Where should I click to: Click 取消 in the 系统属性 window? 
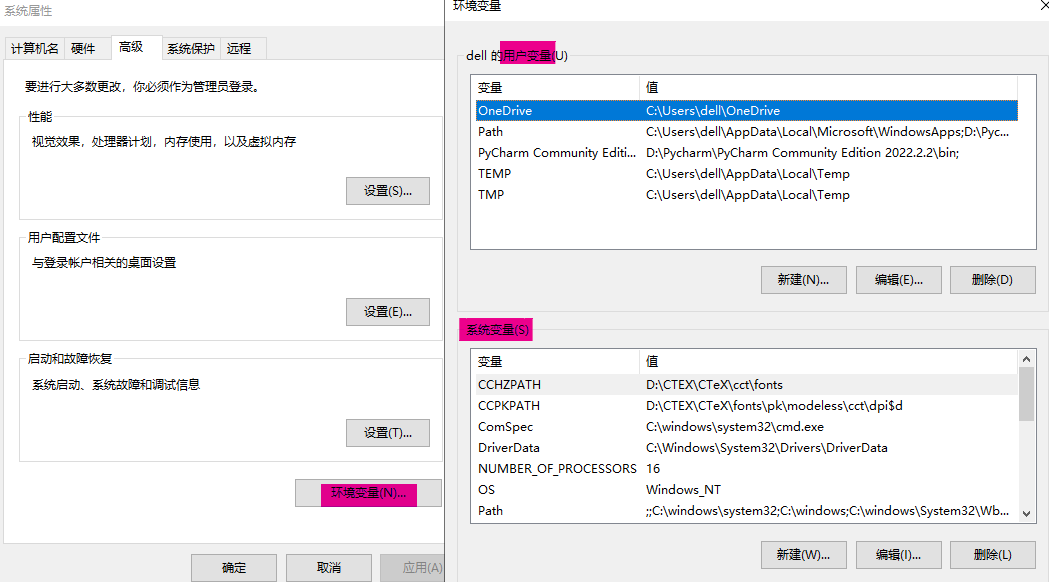329,568
